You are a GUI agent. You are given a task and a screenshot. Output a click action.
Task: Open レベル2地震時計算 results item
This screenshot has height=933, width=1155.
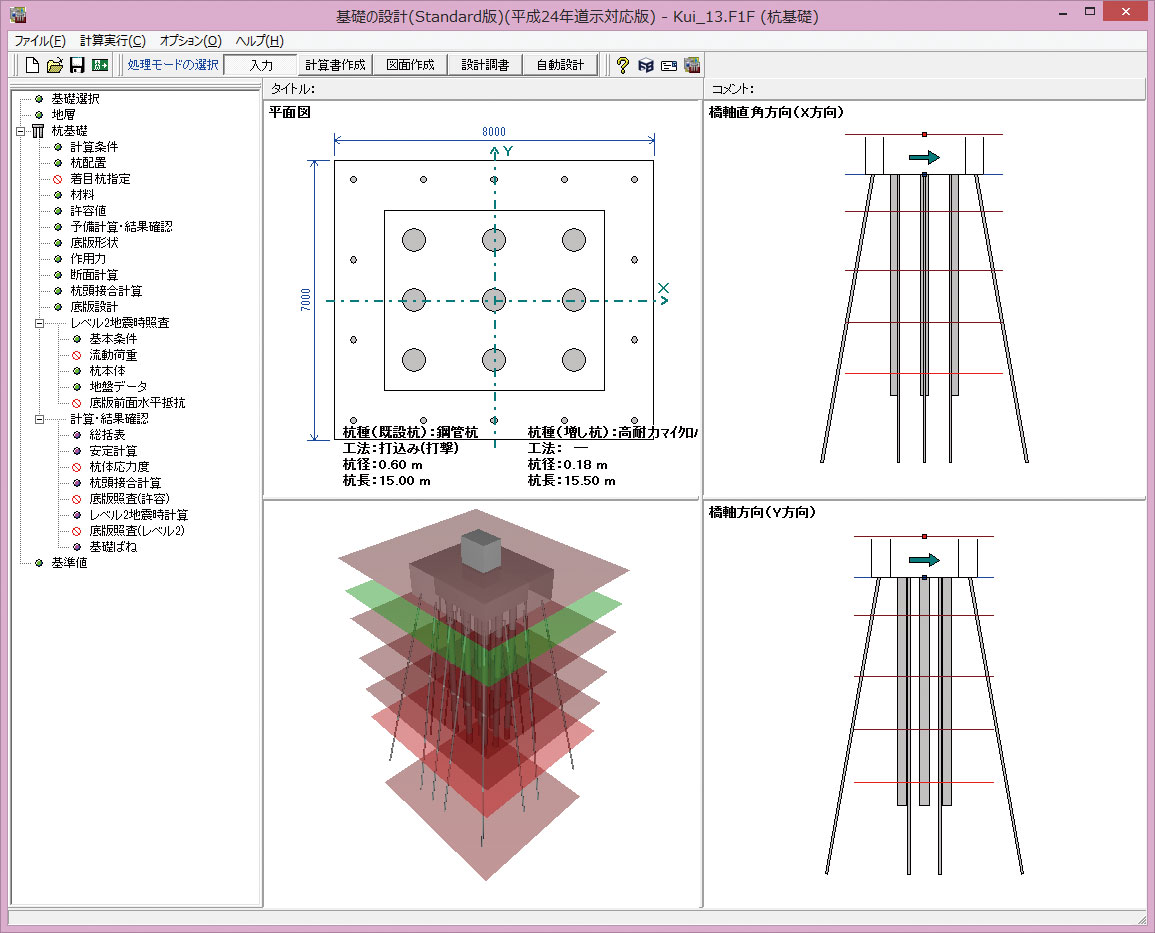pyautogui.click(x=139, y=515)
